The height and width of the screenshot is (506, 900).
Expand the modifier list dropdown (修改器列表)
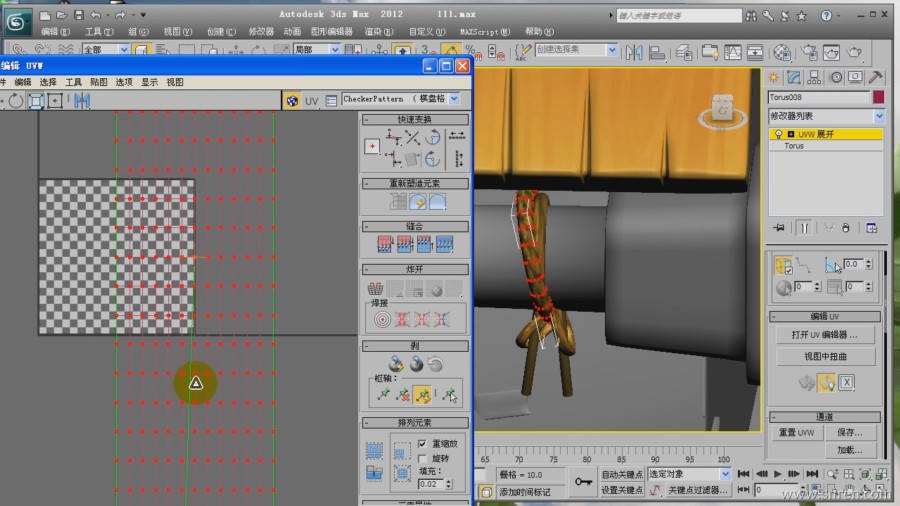click(x=879, y=117)
